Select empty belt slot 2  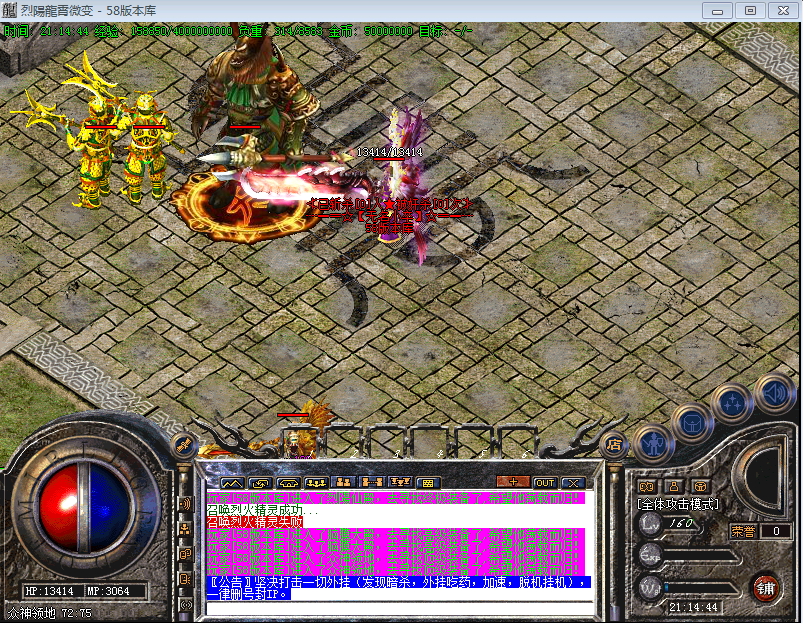tap(343, 442)
